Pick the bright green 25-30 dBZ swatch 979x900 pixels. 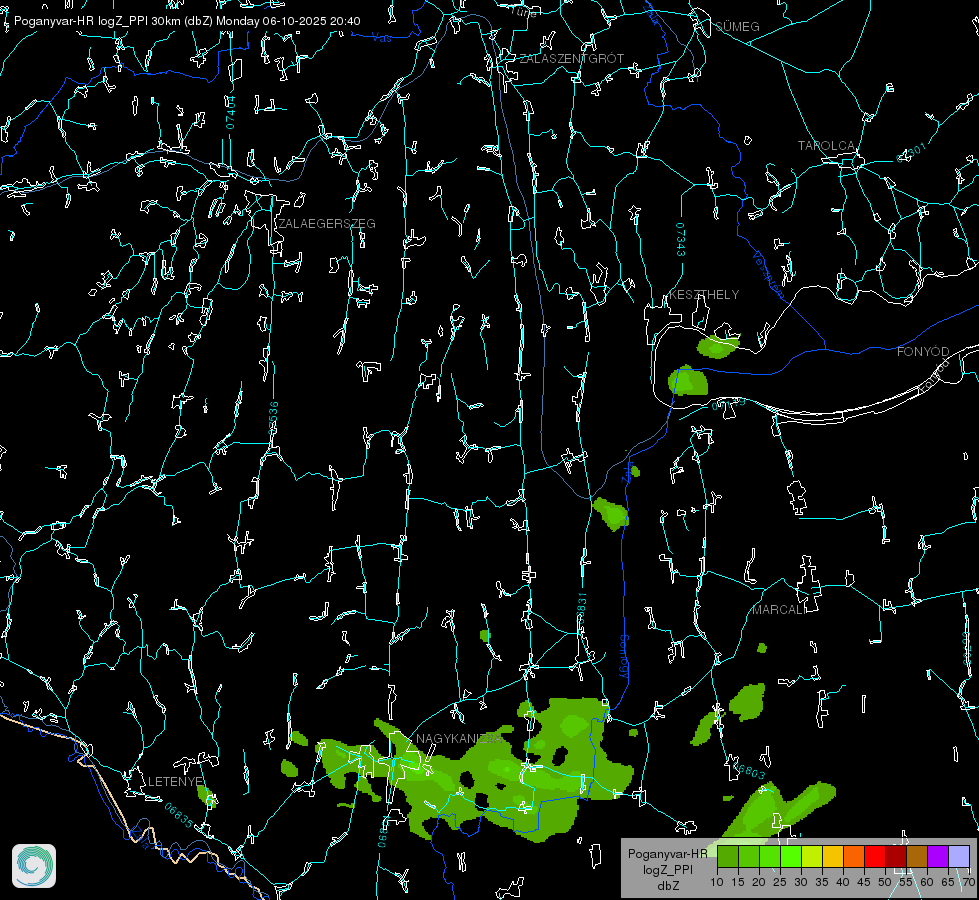(791, 856)
